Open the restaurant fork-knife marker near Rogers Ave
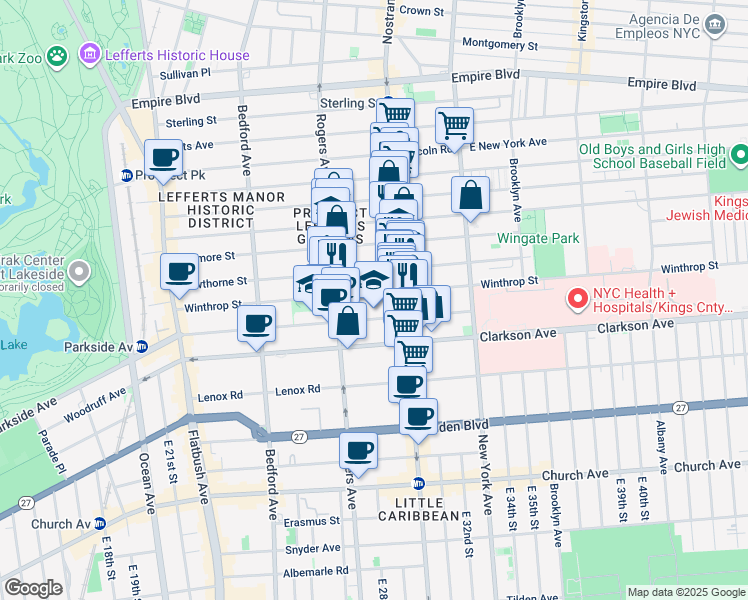This screenshot has width=748, height=600. [337, 253]
